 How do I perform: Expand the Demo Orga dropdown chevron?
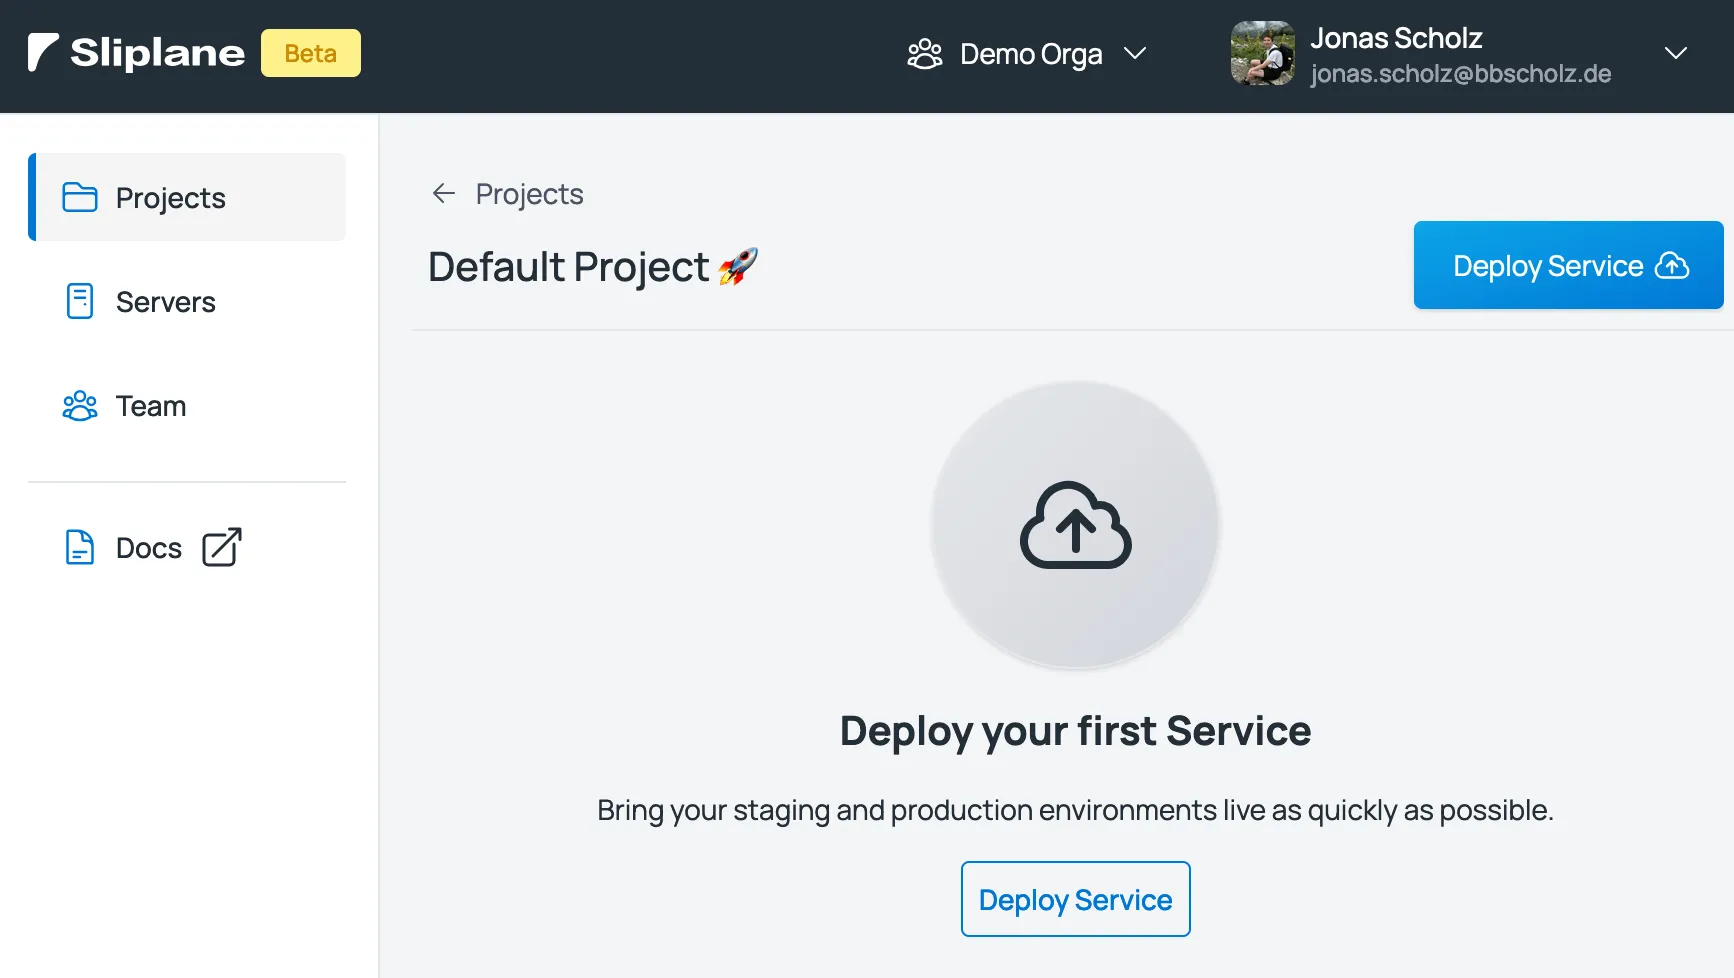click(1135, 54)
